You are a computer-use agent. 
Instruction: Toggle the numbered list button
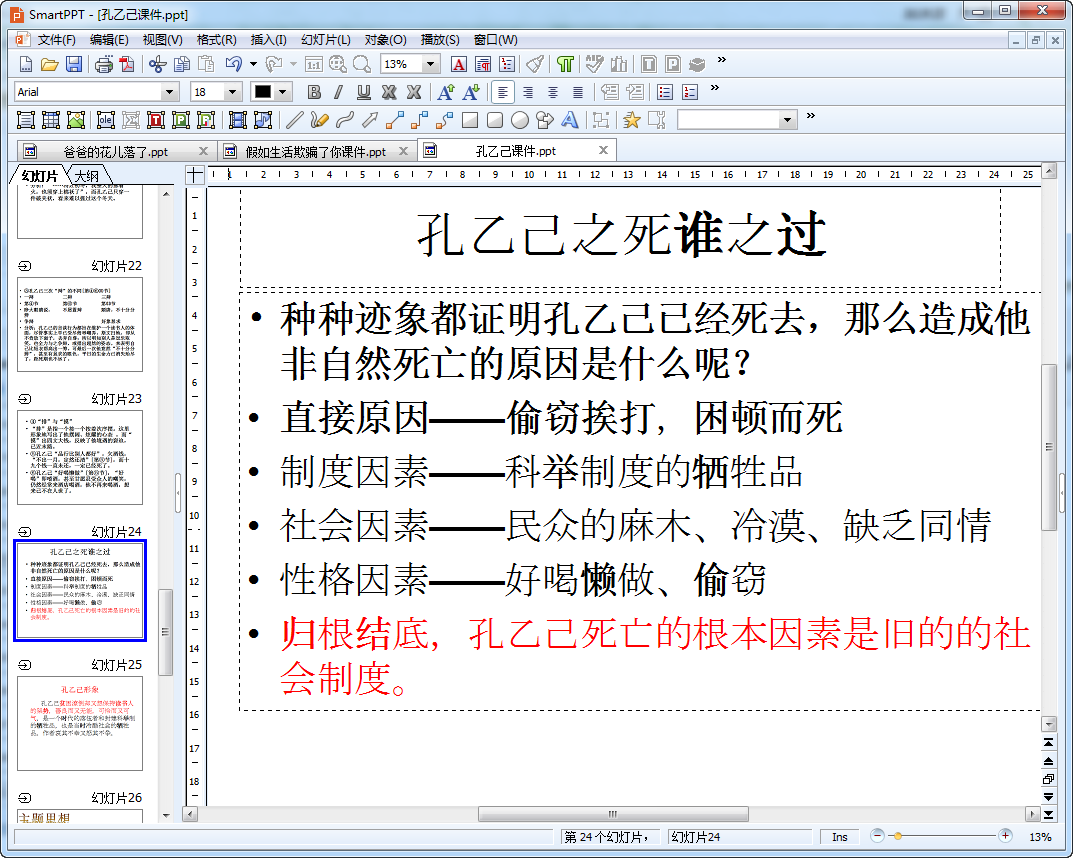tap(690, 92)
